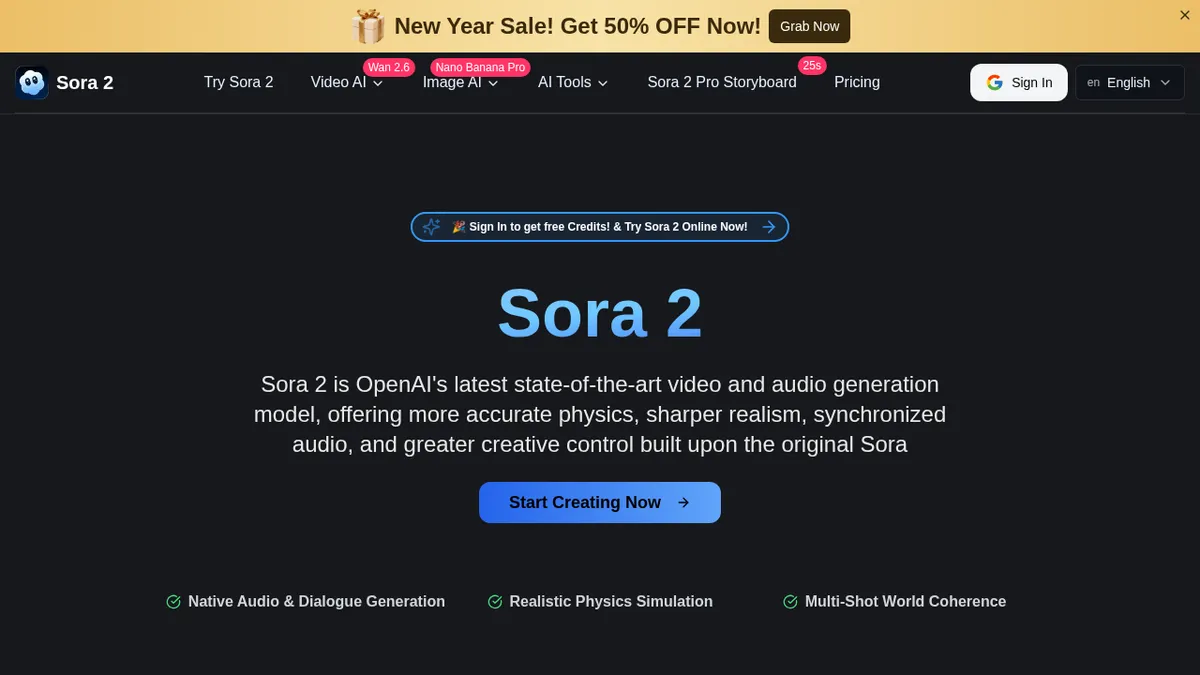Expand the Image AI dropdown

tap(459, 82)
